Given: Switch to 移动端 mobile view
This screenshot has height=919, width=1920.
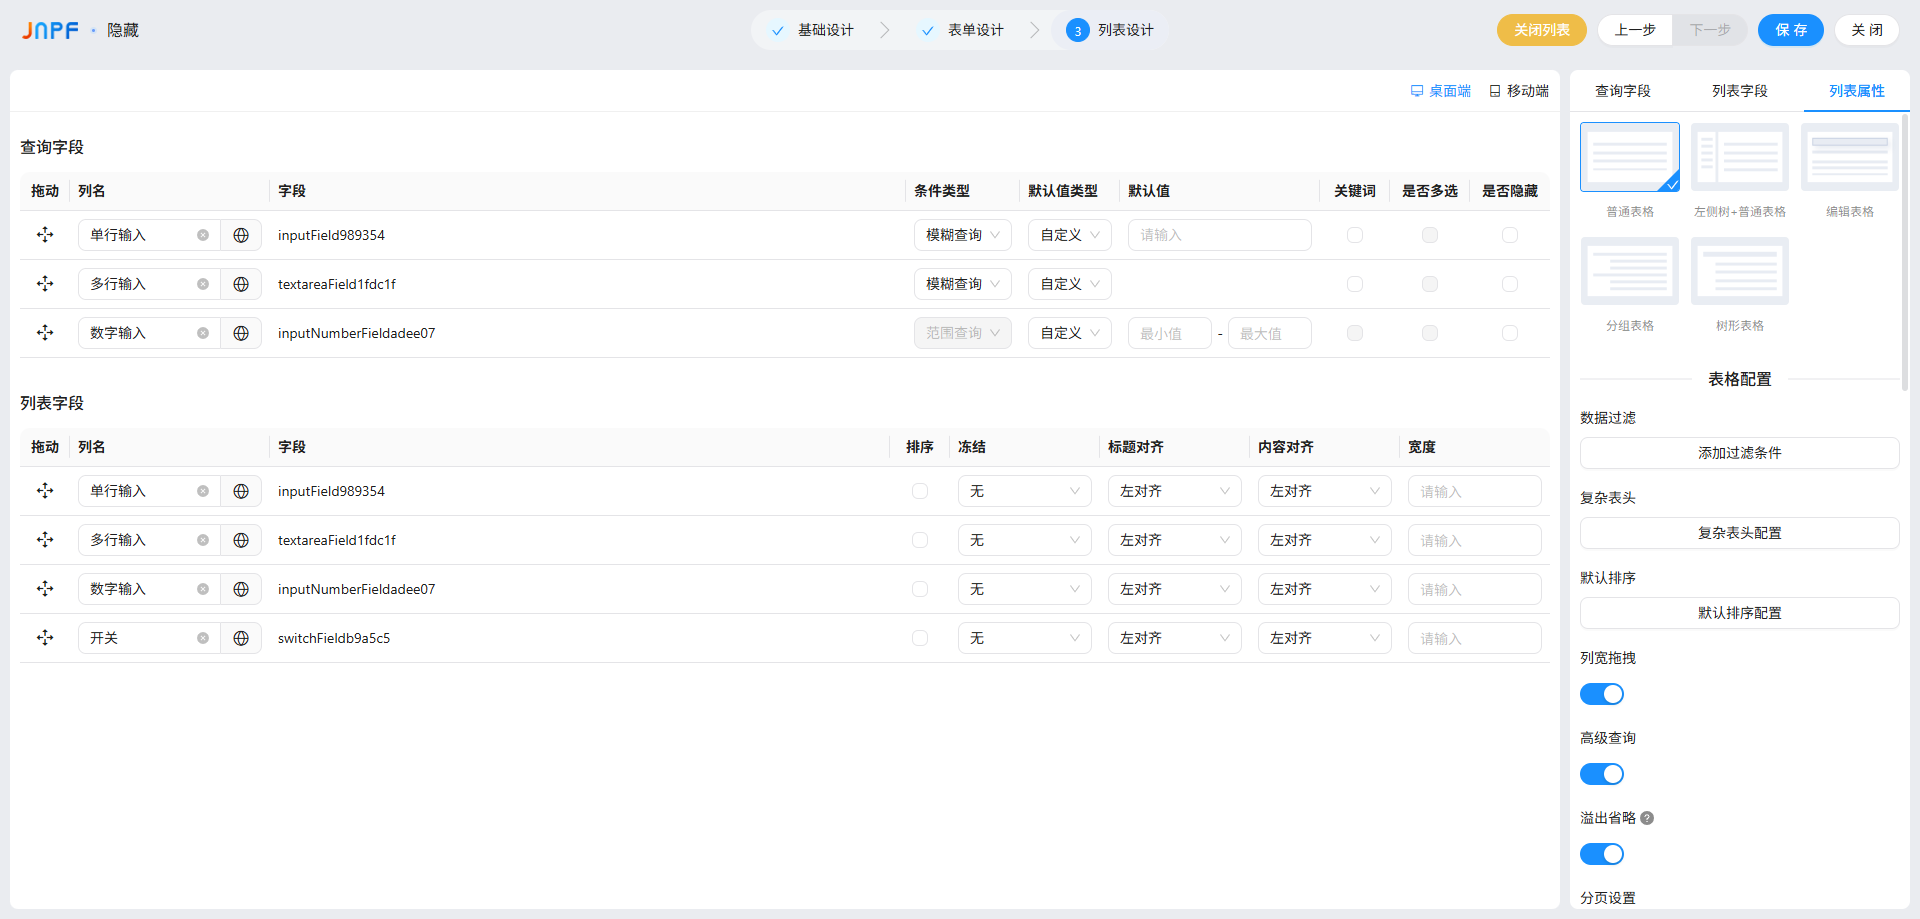Looking at the screenshot, I should click(1519, 91).
